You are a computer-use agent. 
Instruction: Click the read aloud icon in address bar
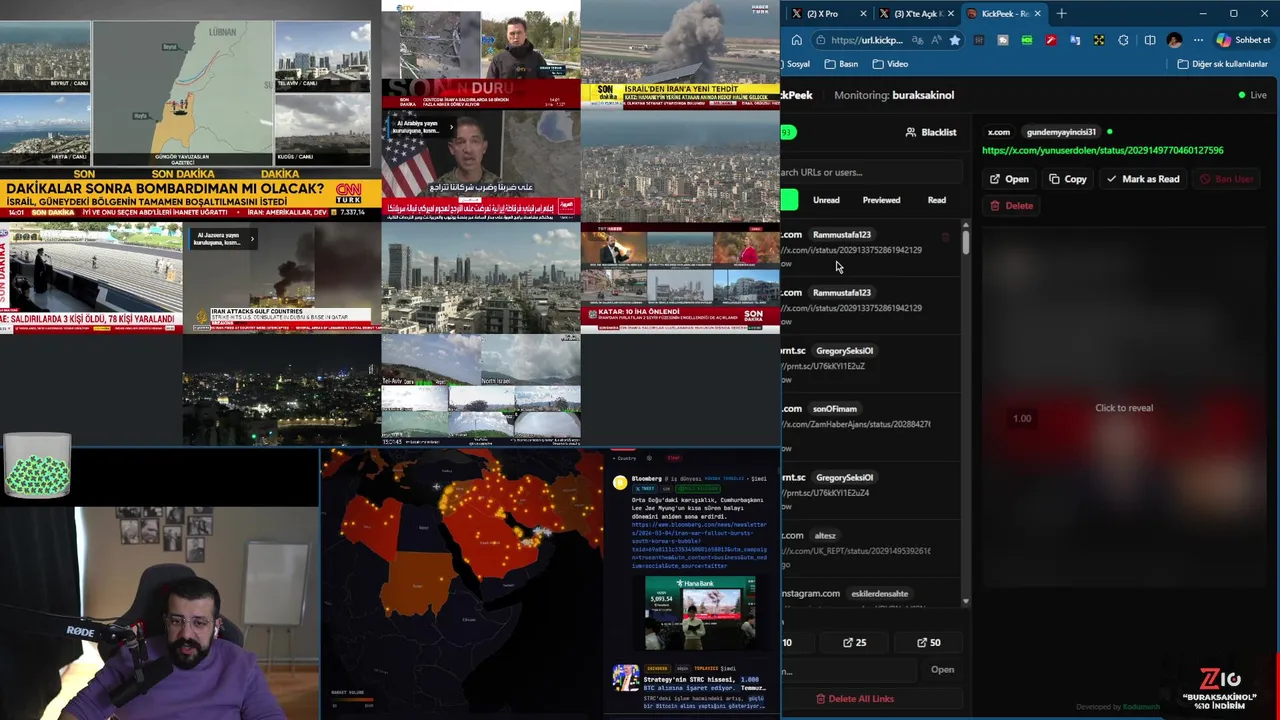(x=935, y=40)
